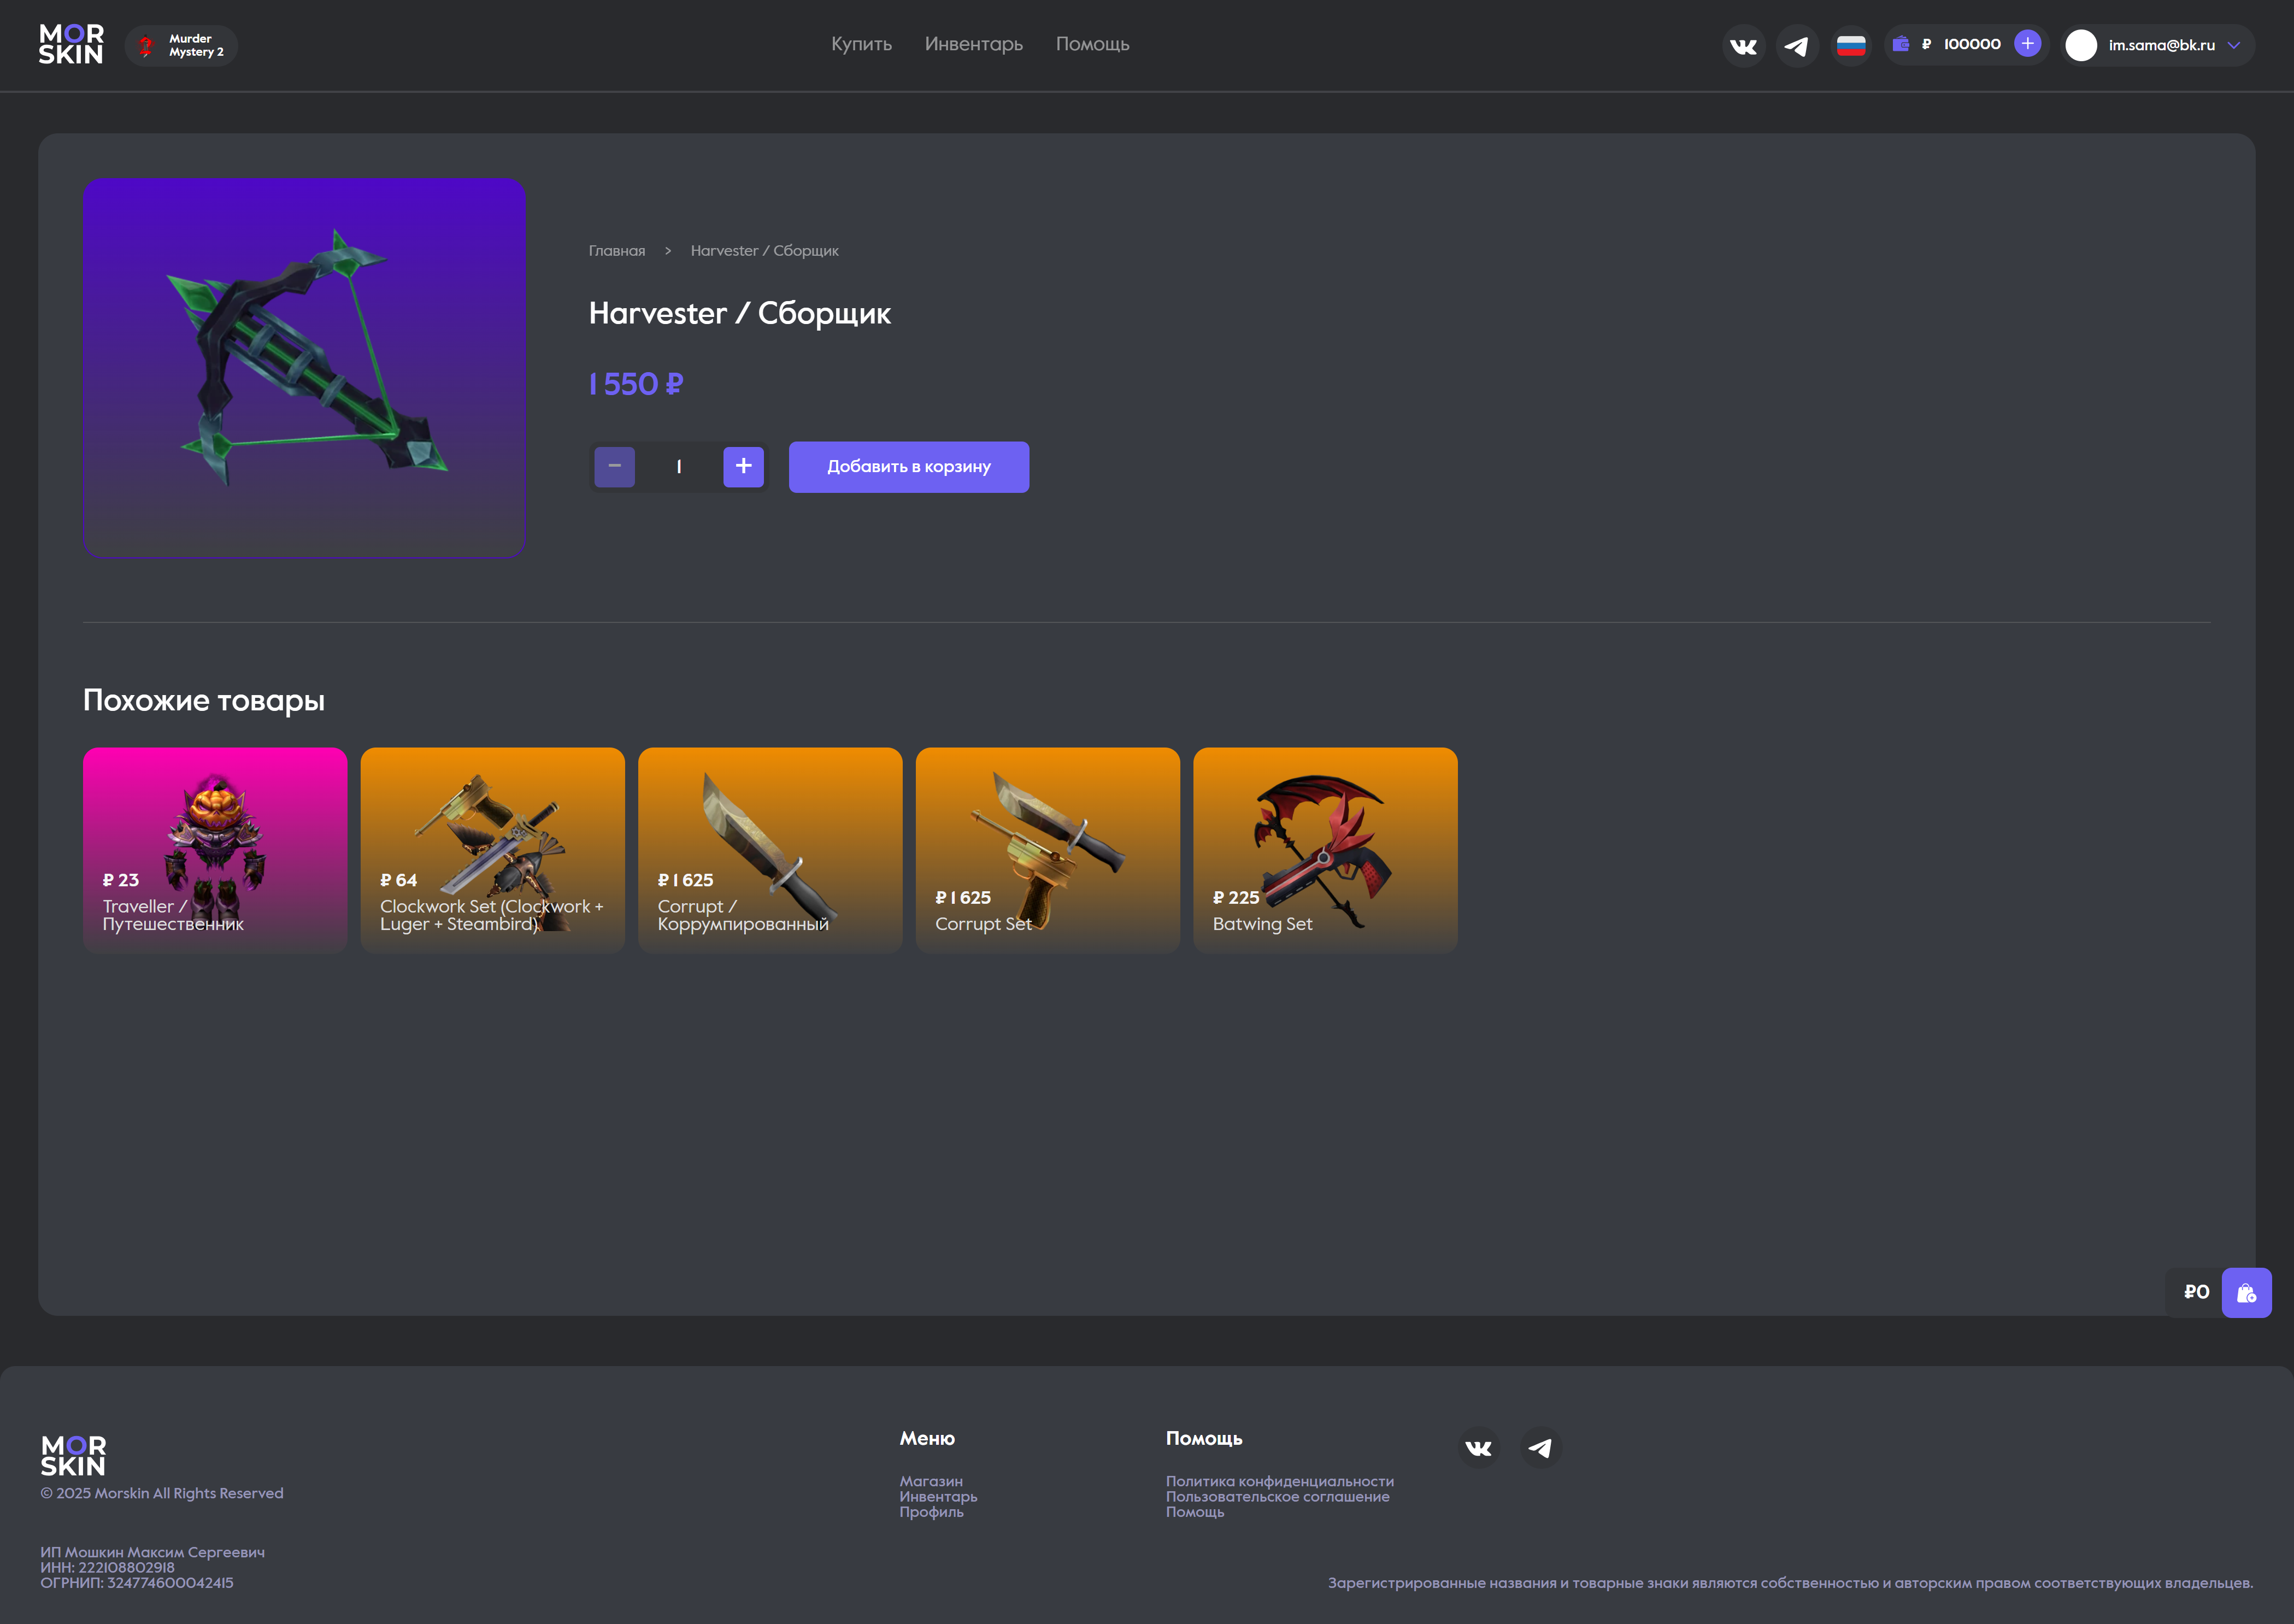Click the Harvester / Сборщик breadcrumb

[x=764, y=251]
